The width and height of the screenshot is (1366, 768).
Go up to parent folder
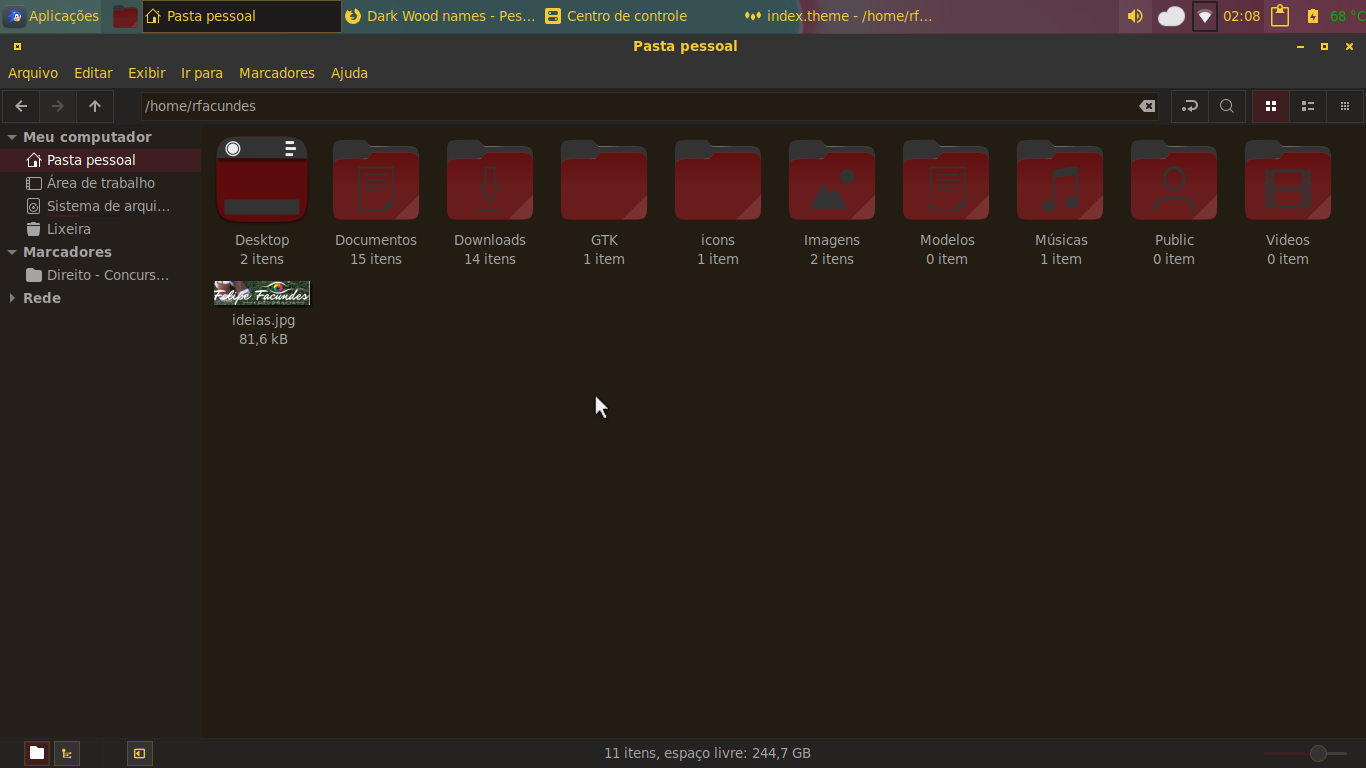(95, 106)
